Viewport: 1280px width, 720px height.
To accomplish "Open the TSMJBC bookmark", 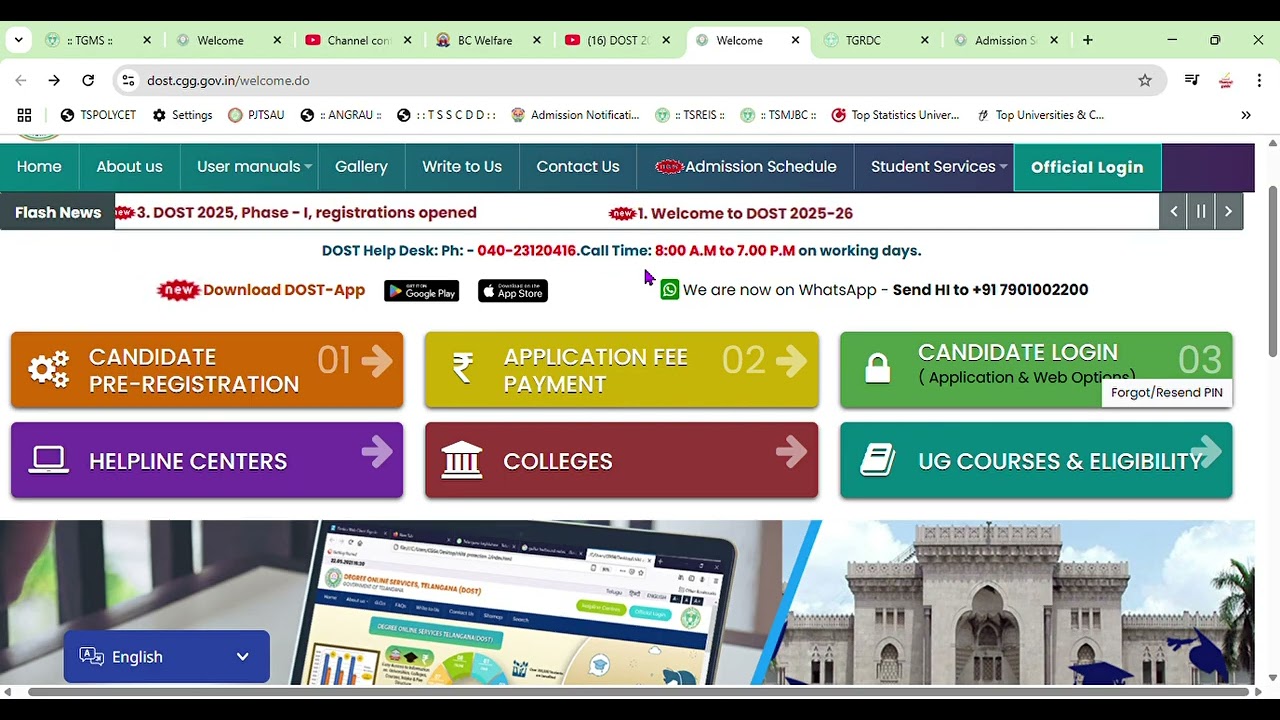I will pos(778,115).
